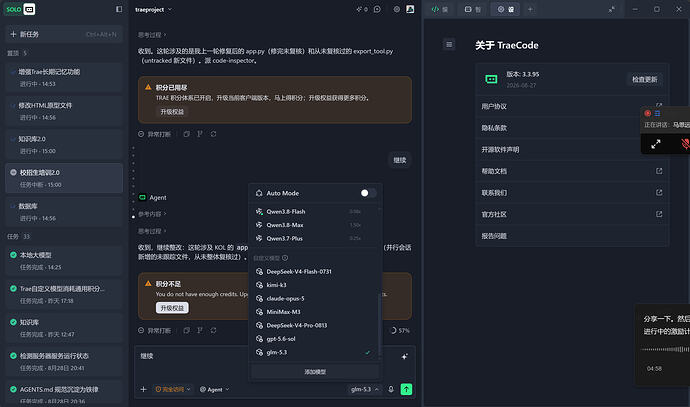Image resolution: width=690 pixels, height=407 pixels.
Task: Open the 校招生培训2.0 task
Action: click(64, 178)
